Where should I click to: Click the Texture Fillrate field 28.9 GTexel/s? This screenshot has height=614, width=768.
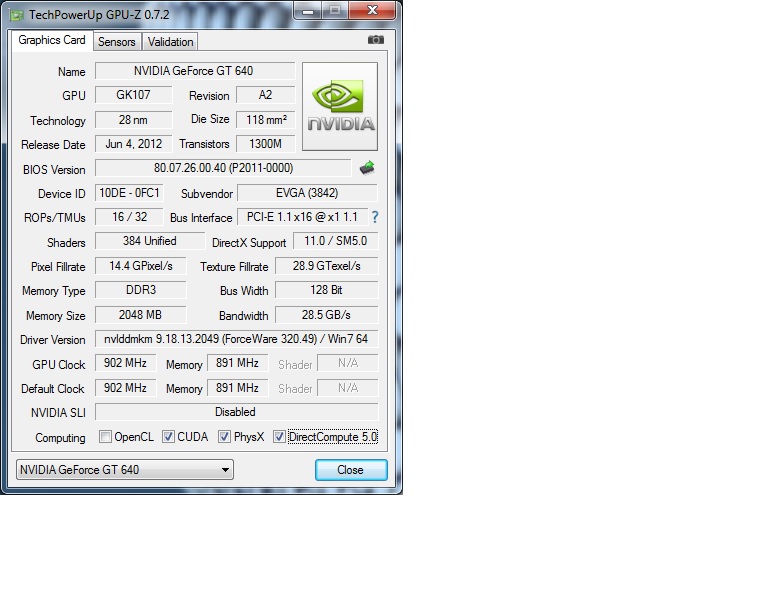pyautogui.click(x=327, y=266)
